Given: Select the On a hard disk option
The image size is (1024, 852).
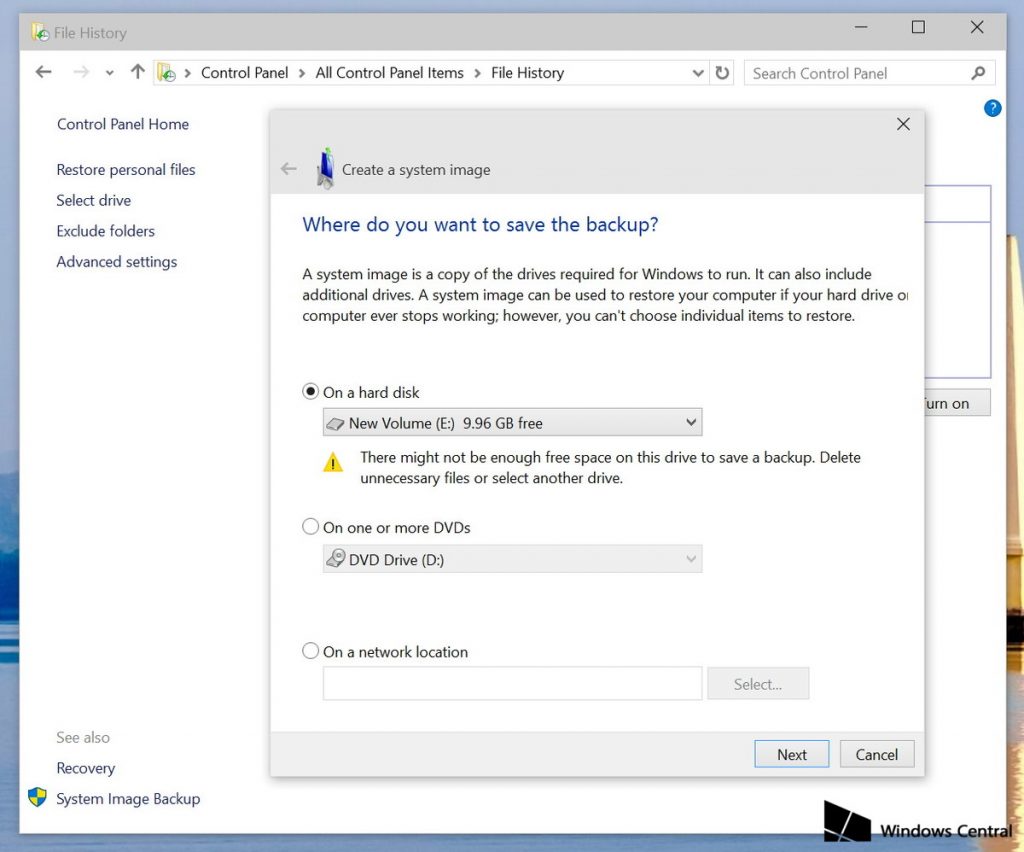Looking at the screenshot, I should (310, 391).
